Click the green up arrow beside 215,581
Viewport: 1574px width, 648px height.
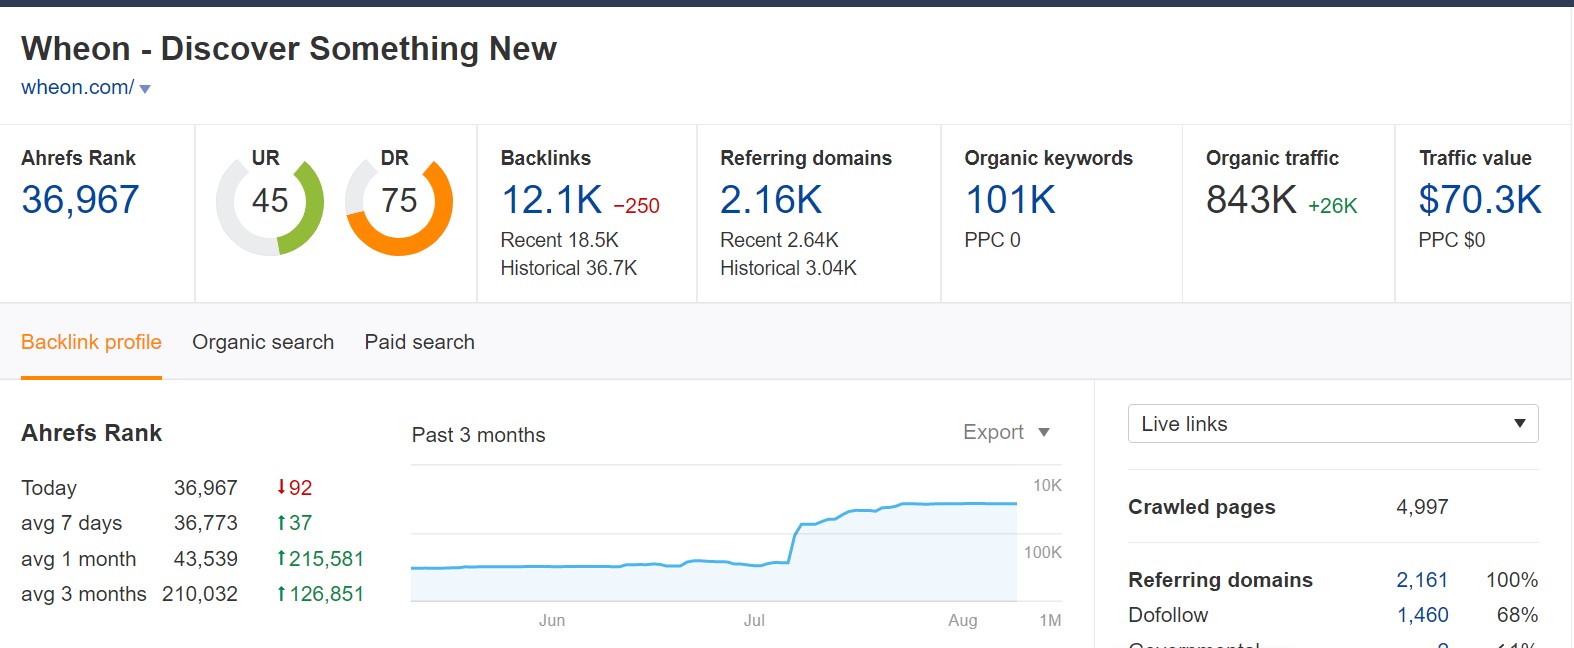click(x=281, y=559)
